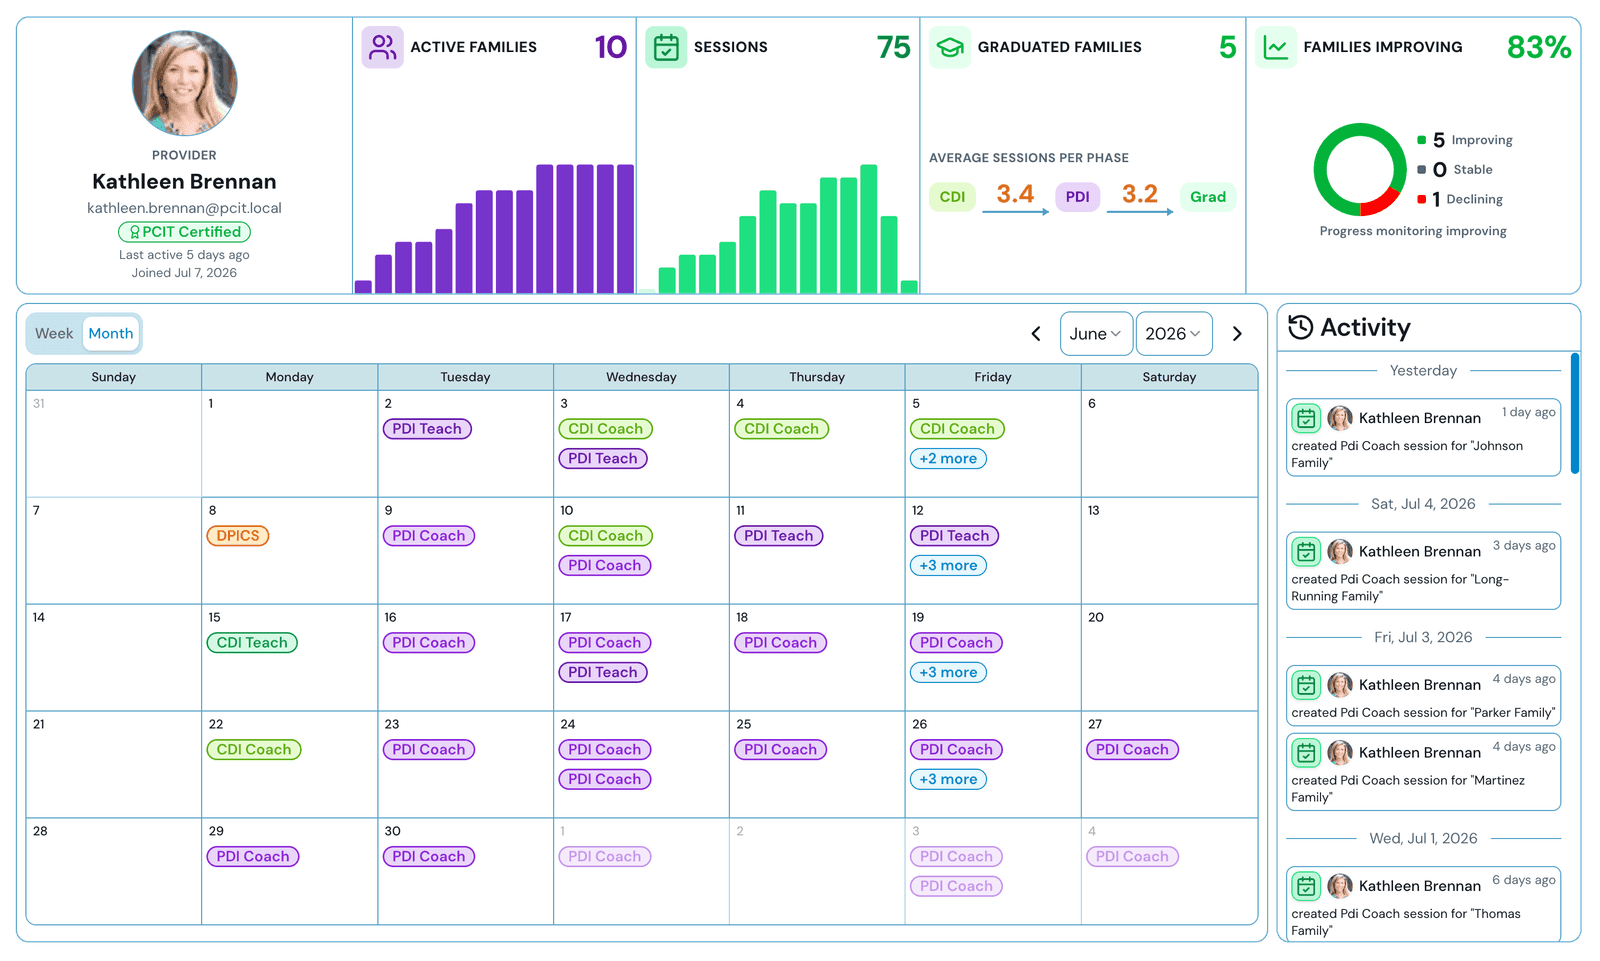Expand +3 more sessions on June 12
Viewport: 1600px width, 961px height.
948,566
